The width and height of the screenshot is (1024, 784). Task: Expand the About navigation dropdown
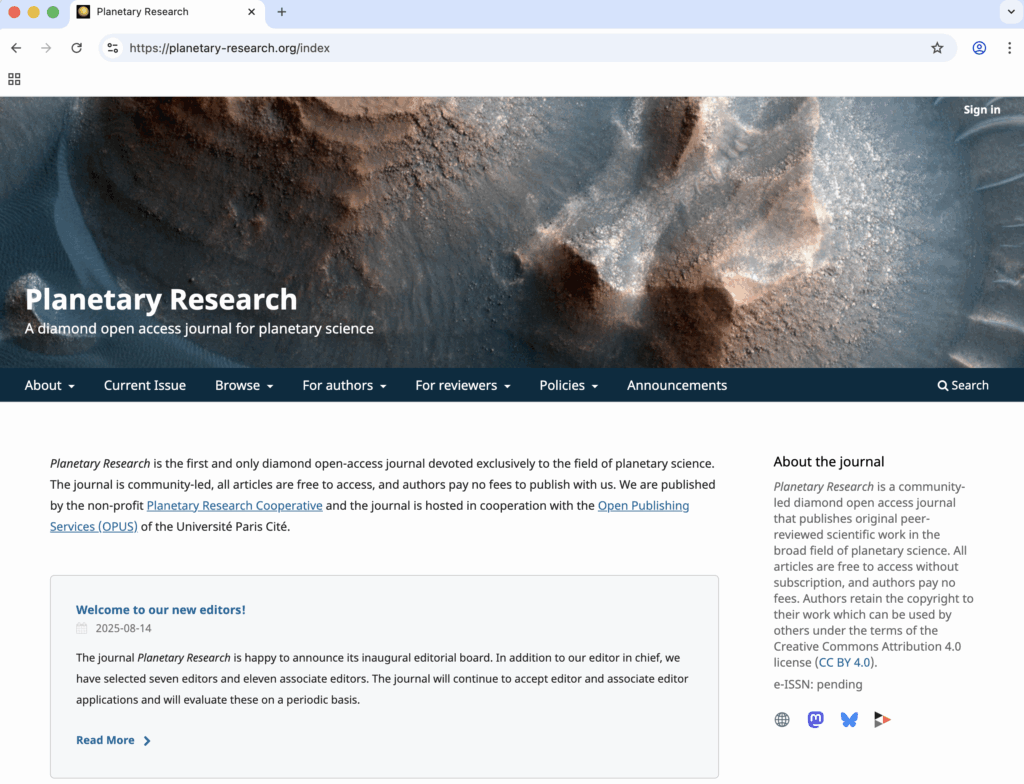[48, 385]
